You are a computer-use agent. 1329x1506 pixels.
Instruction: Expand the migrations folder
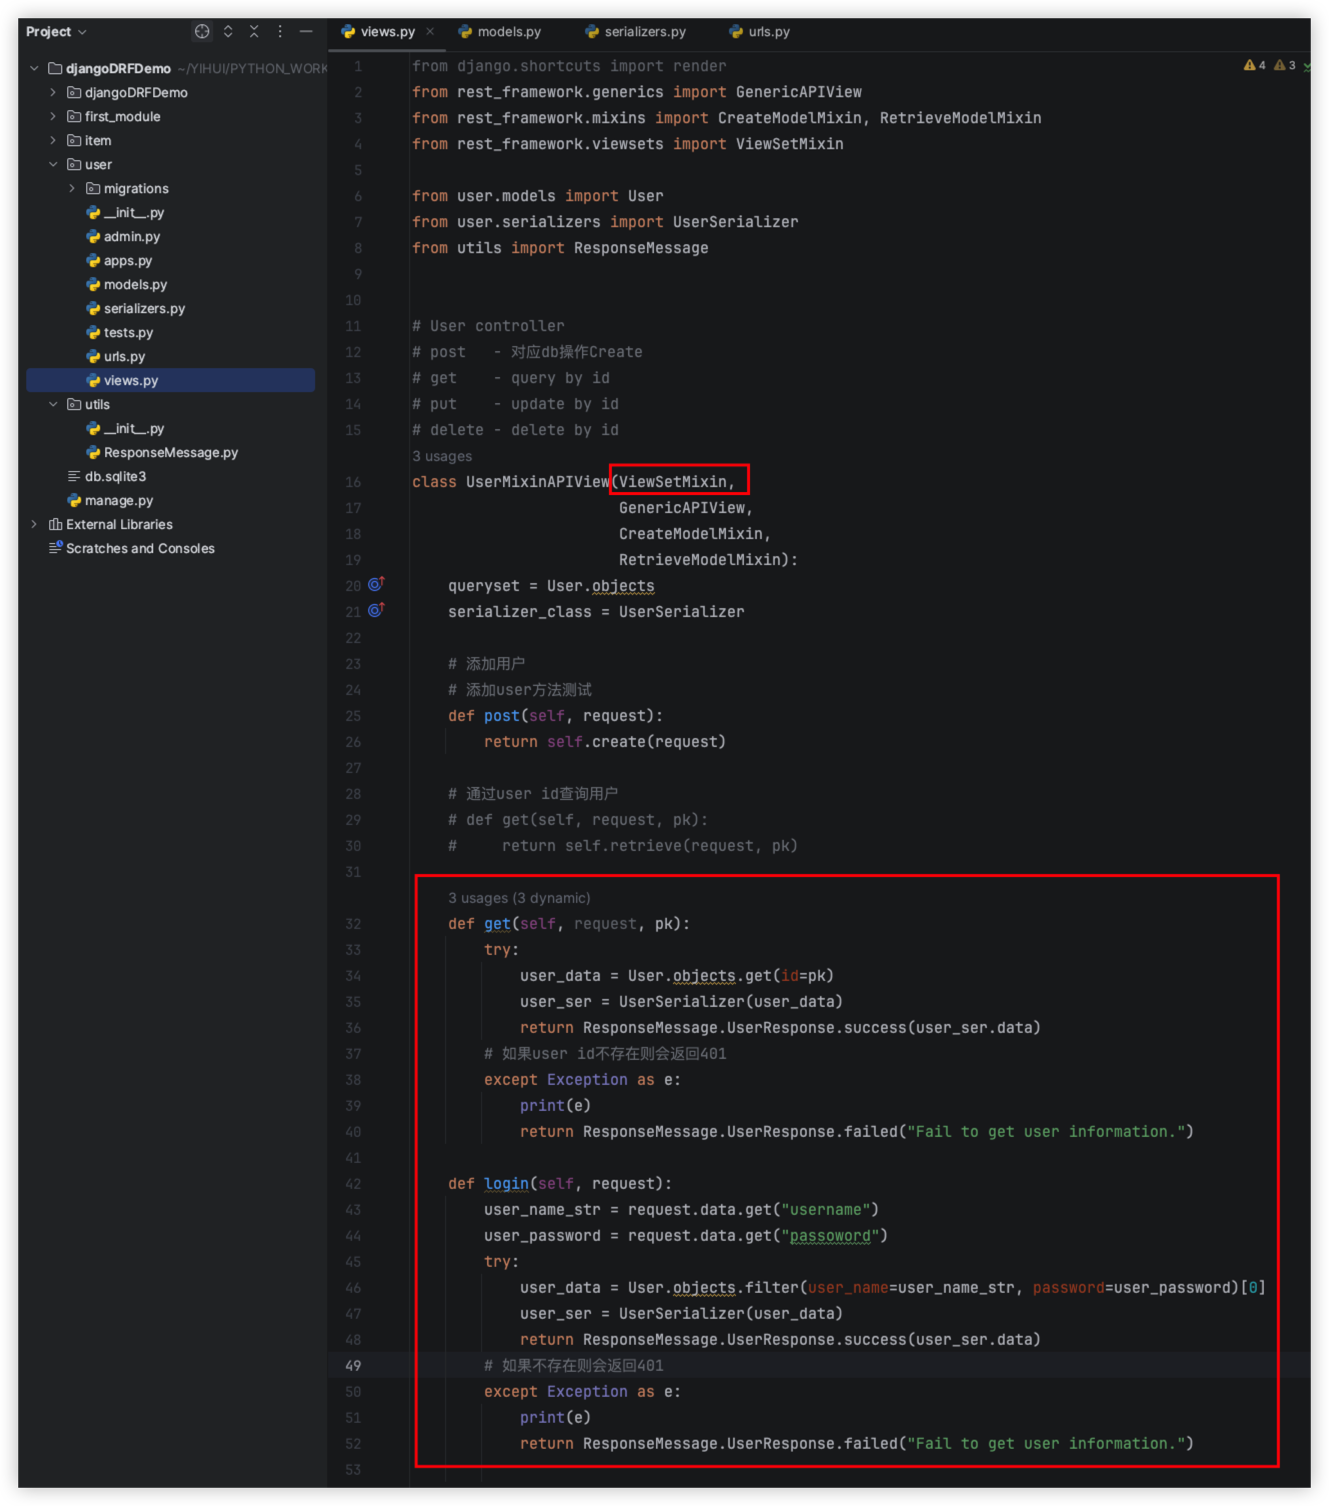tap(72, 189)
